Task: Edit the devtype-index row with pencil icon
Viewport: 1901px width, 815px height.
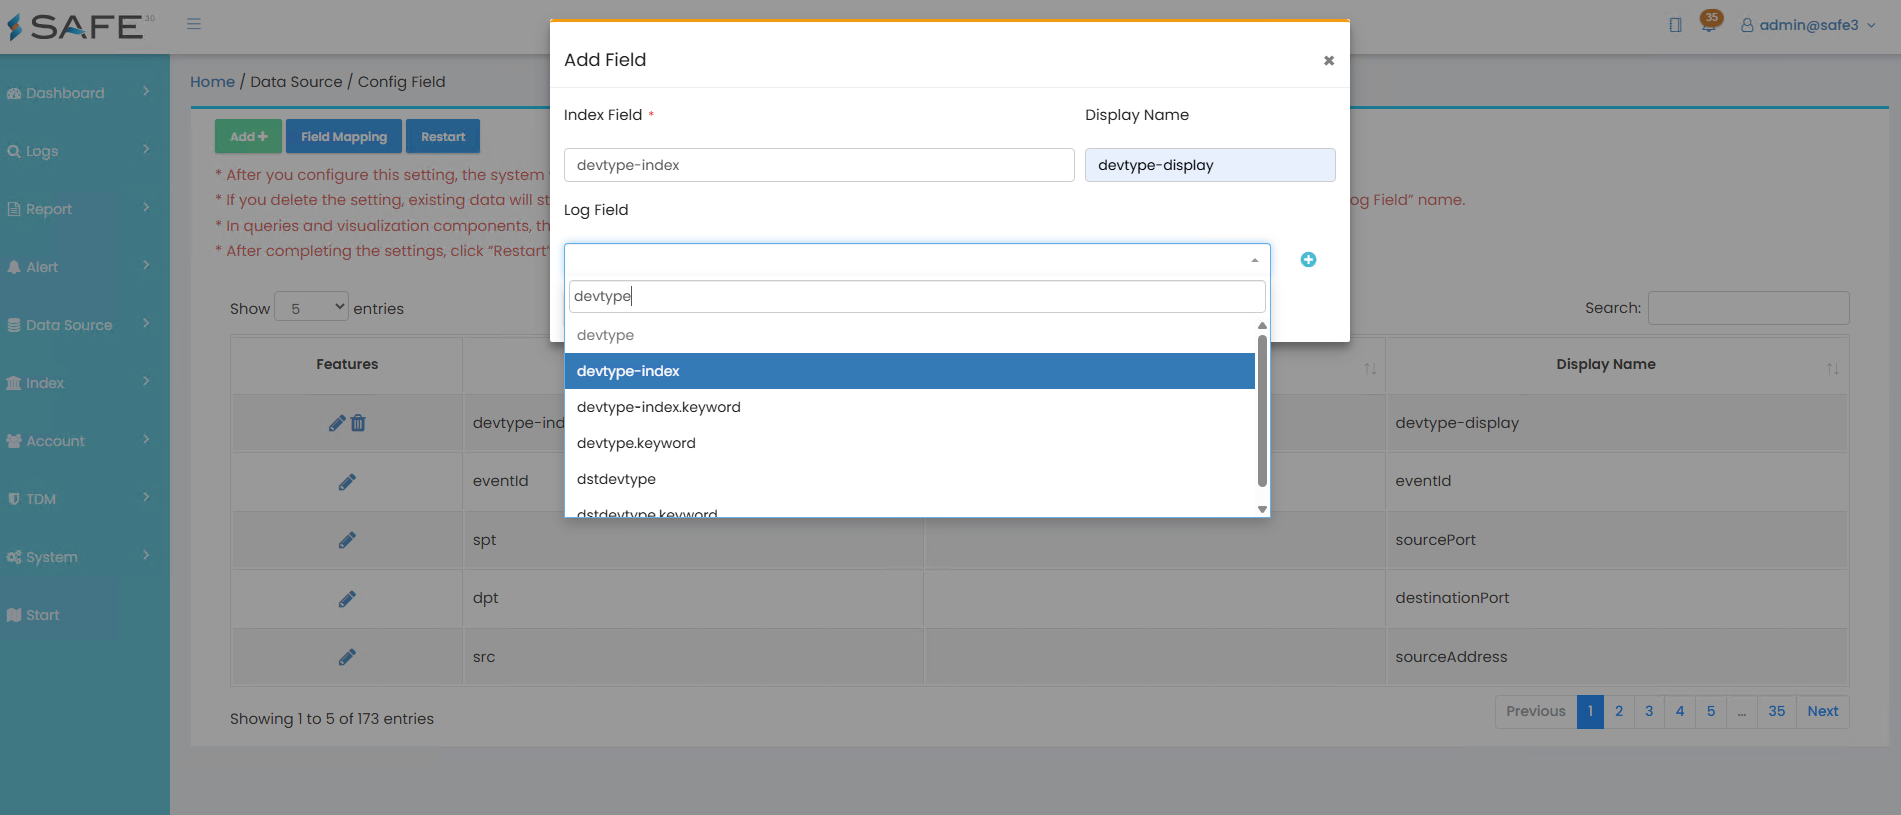Action: tap(337, 423)
